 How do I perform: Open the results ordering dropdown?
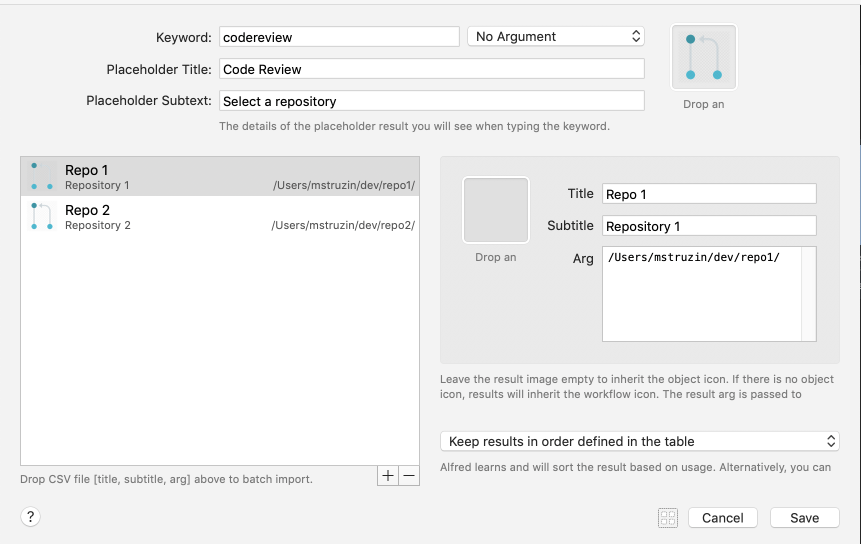[x=640, y=441]
